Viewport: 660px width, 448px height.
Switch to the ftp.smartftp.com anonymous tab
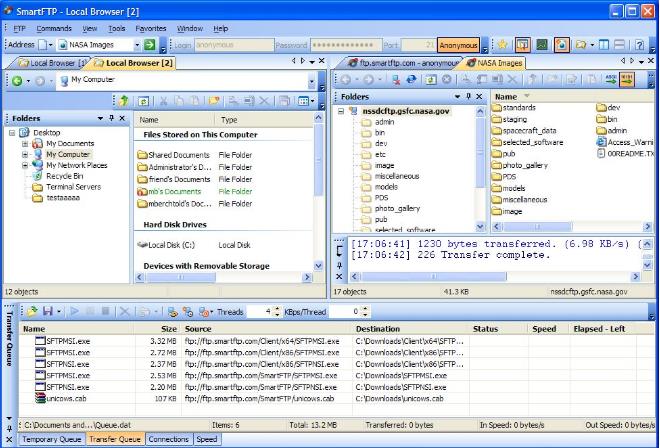tap(403, 63)
